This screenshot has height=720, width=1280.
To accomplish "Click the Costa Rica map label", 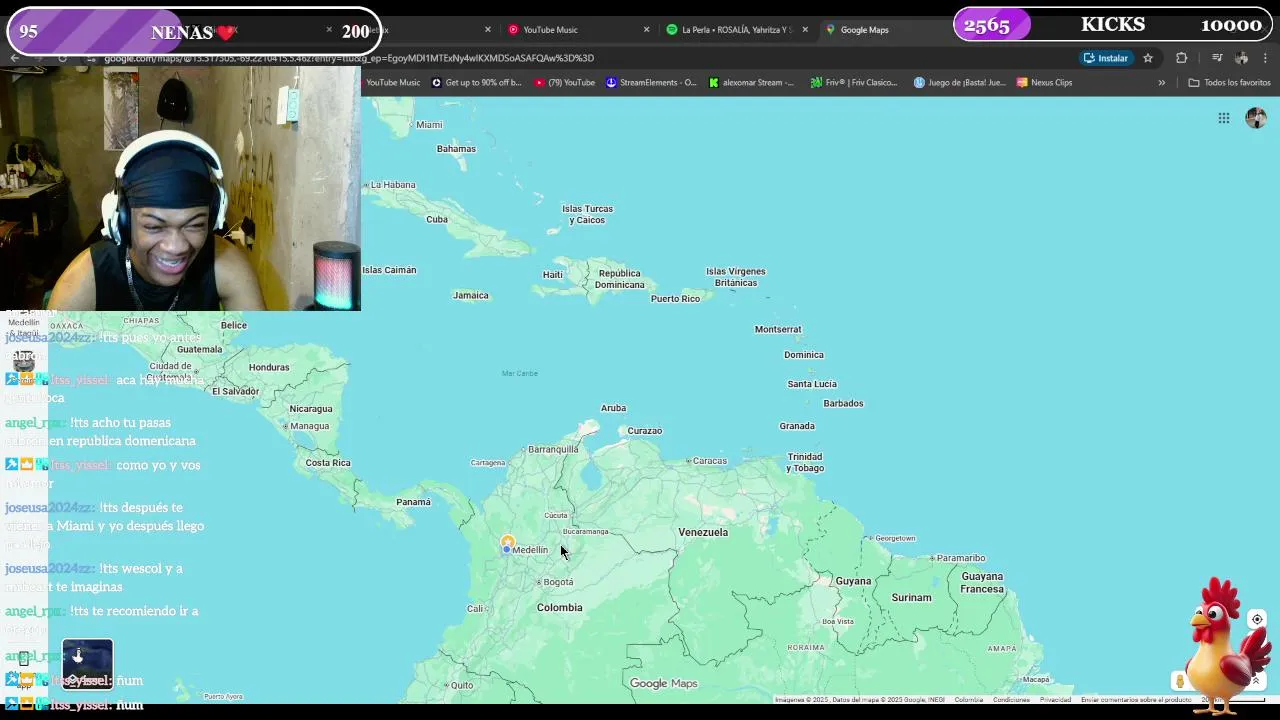I will coord(328,463).
